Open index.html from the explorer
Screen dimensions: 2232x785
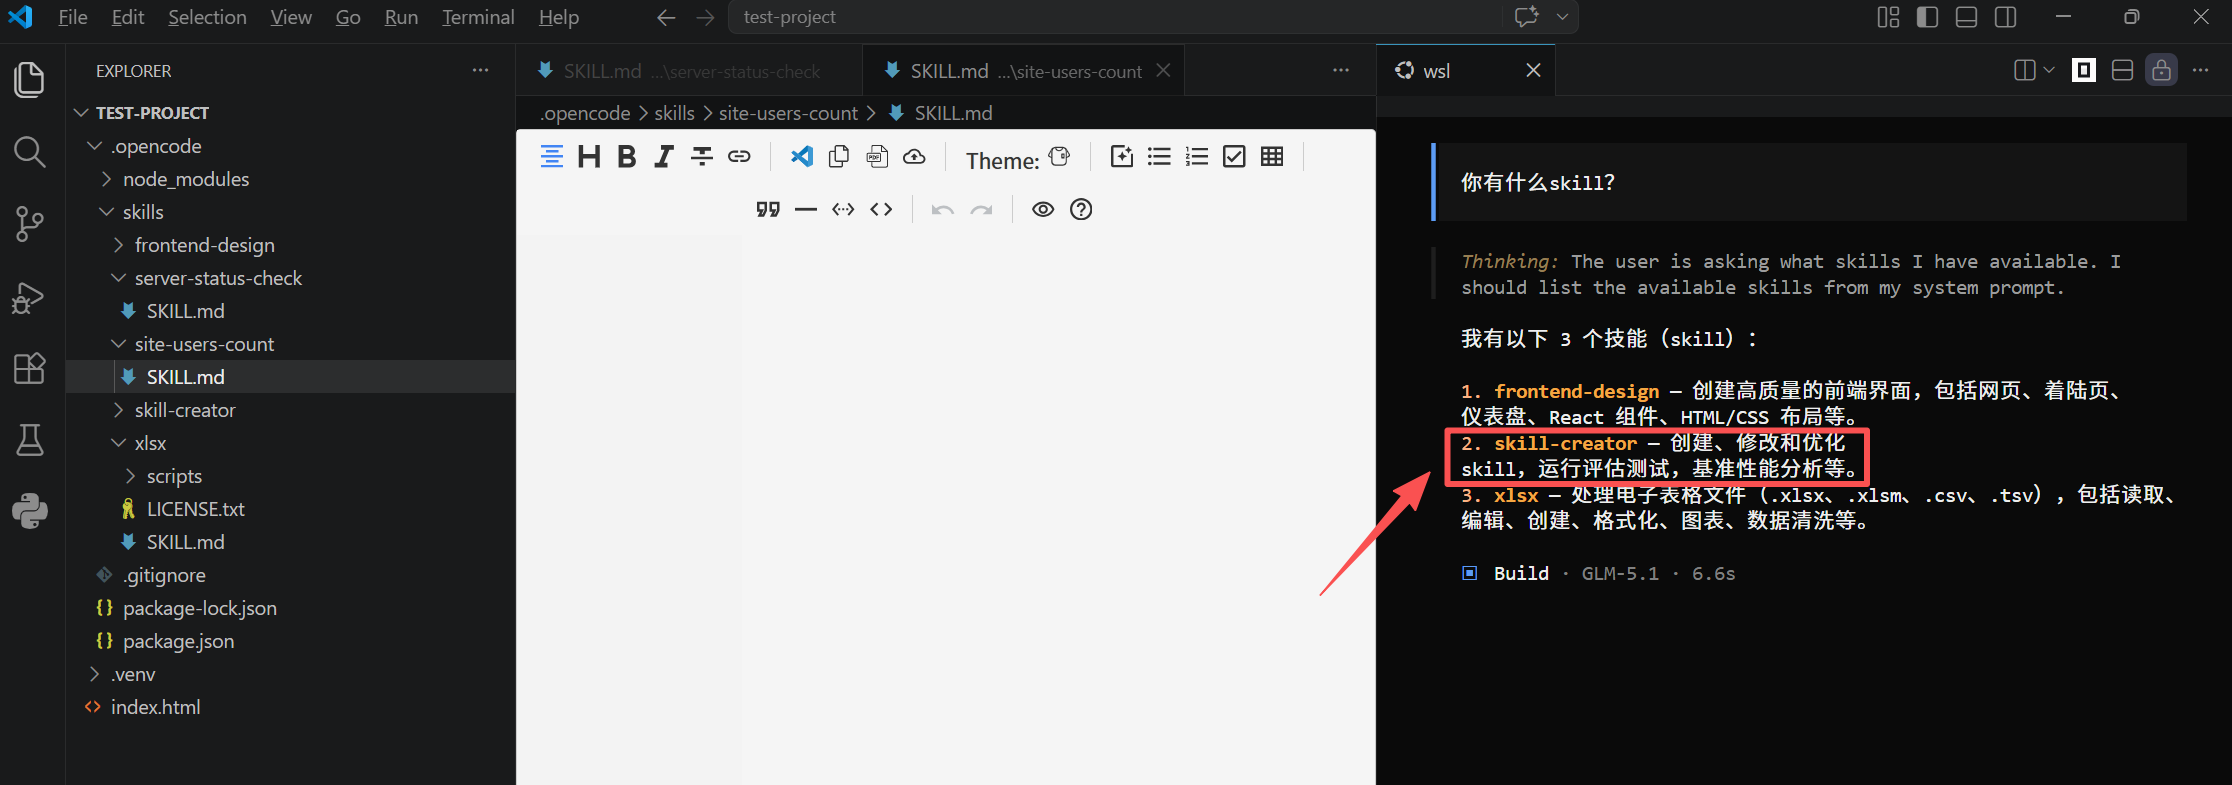point(155,707)
